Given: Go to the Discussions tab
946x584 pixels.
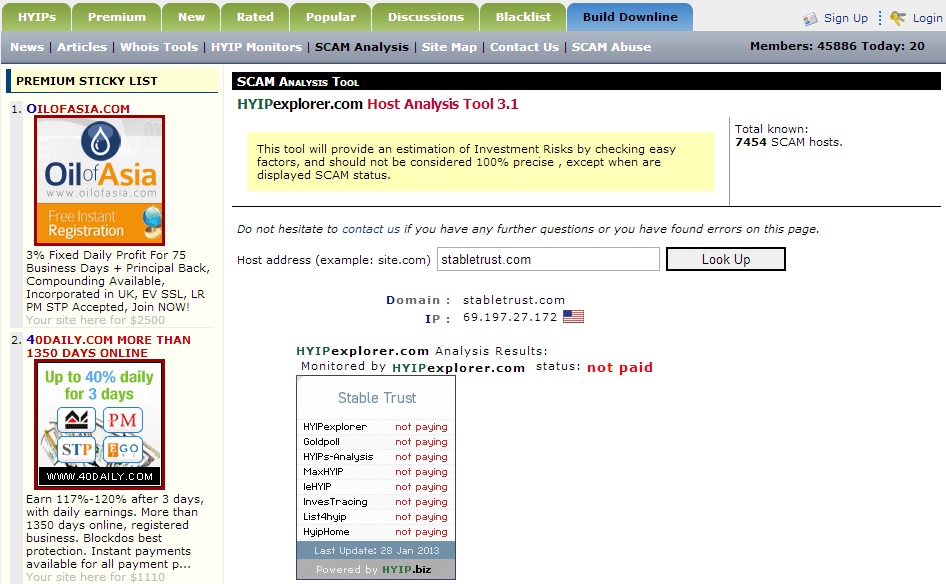Looking at the screenshot, I should click(x=425, y=17).
